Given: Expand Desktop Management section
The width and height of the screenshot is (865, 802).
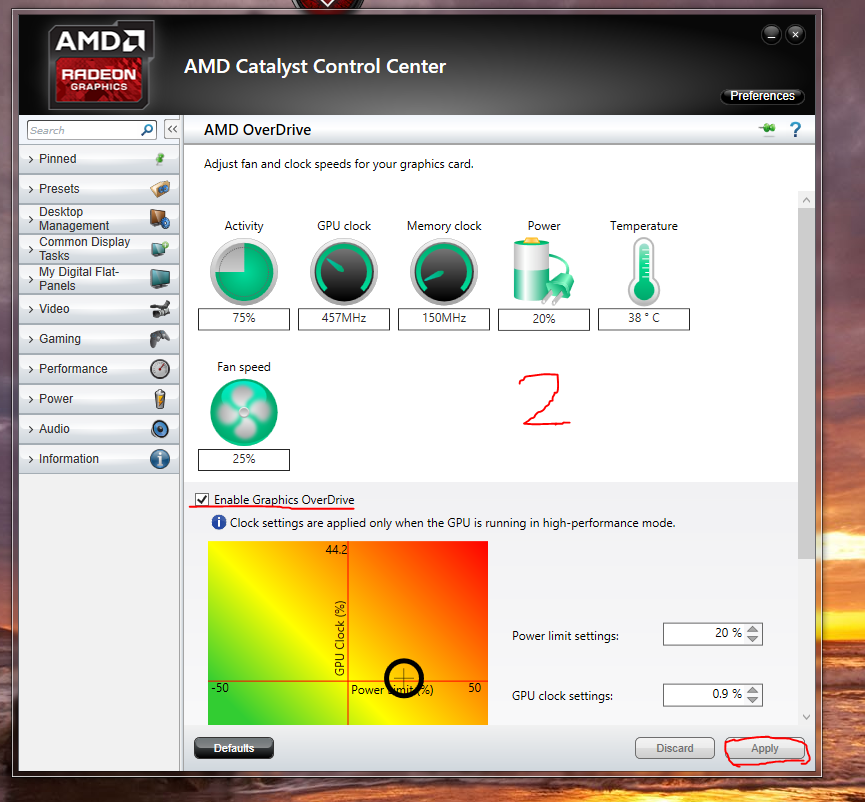Looking at the screenshot, I should [x=99, y=219].
